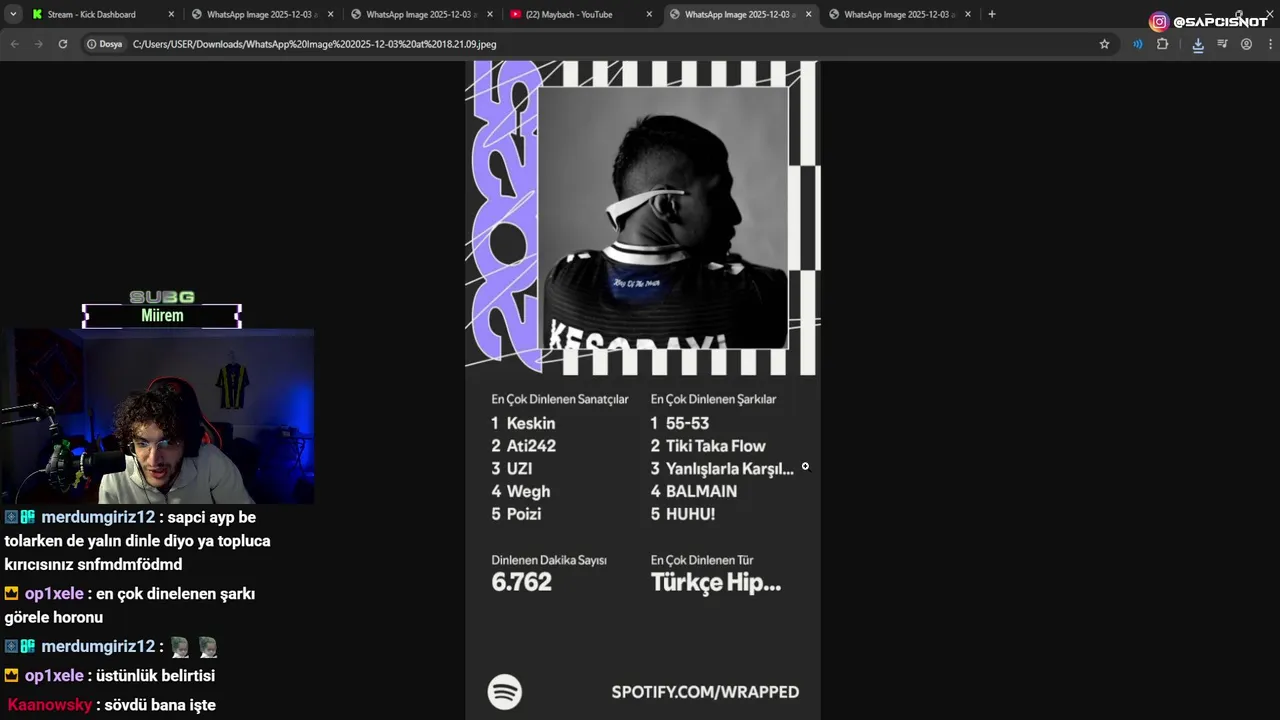This screenshot has height=720, width=1280.
Task: Reload the current page
Action: 63,44
